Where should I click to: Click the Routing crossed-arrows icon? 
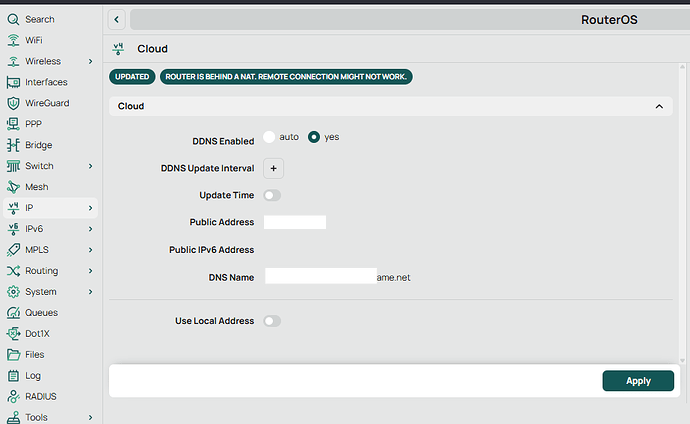click(13, 271)
